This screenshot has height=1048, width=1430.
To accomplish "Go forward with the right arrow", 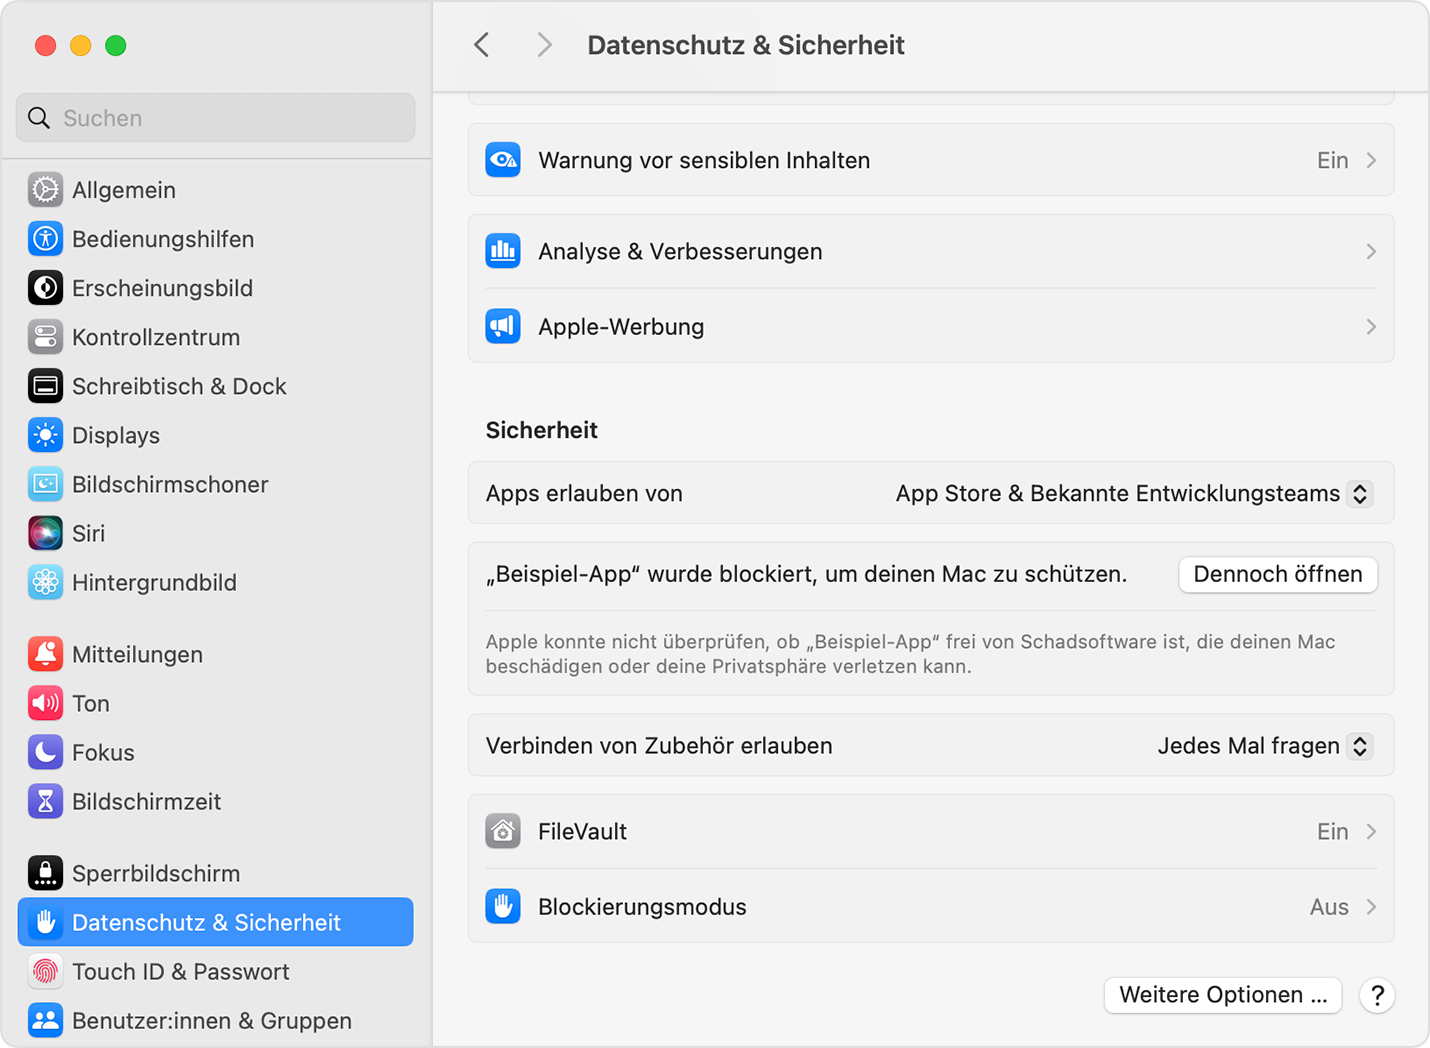I will [x=544, y=45].
